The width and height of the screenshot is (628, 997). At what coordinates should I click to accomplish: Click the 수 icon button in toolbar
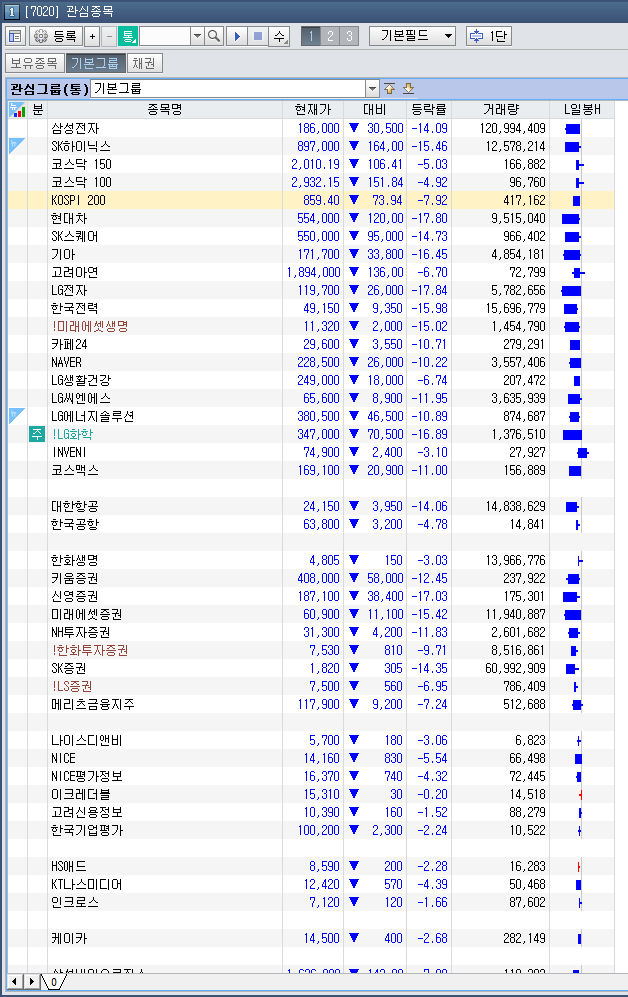click(x=279, y=36)
